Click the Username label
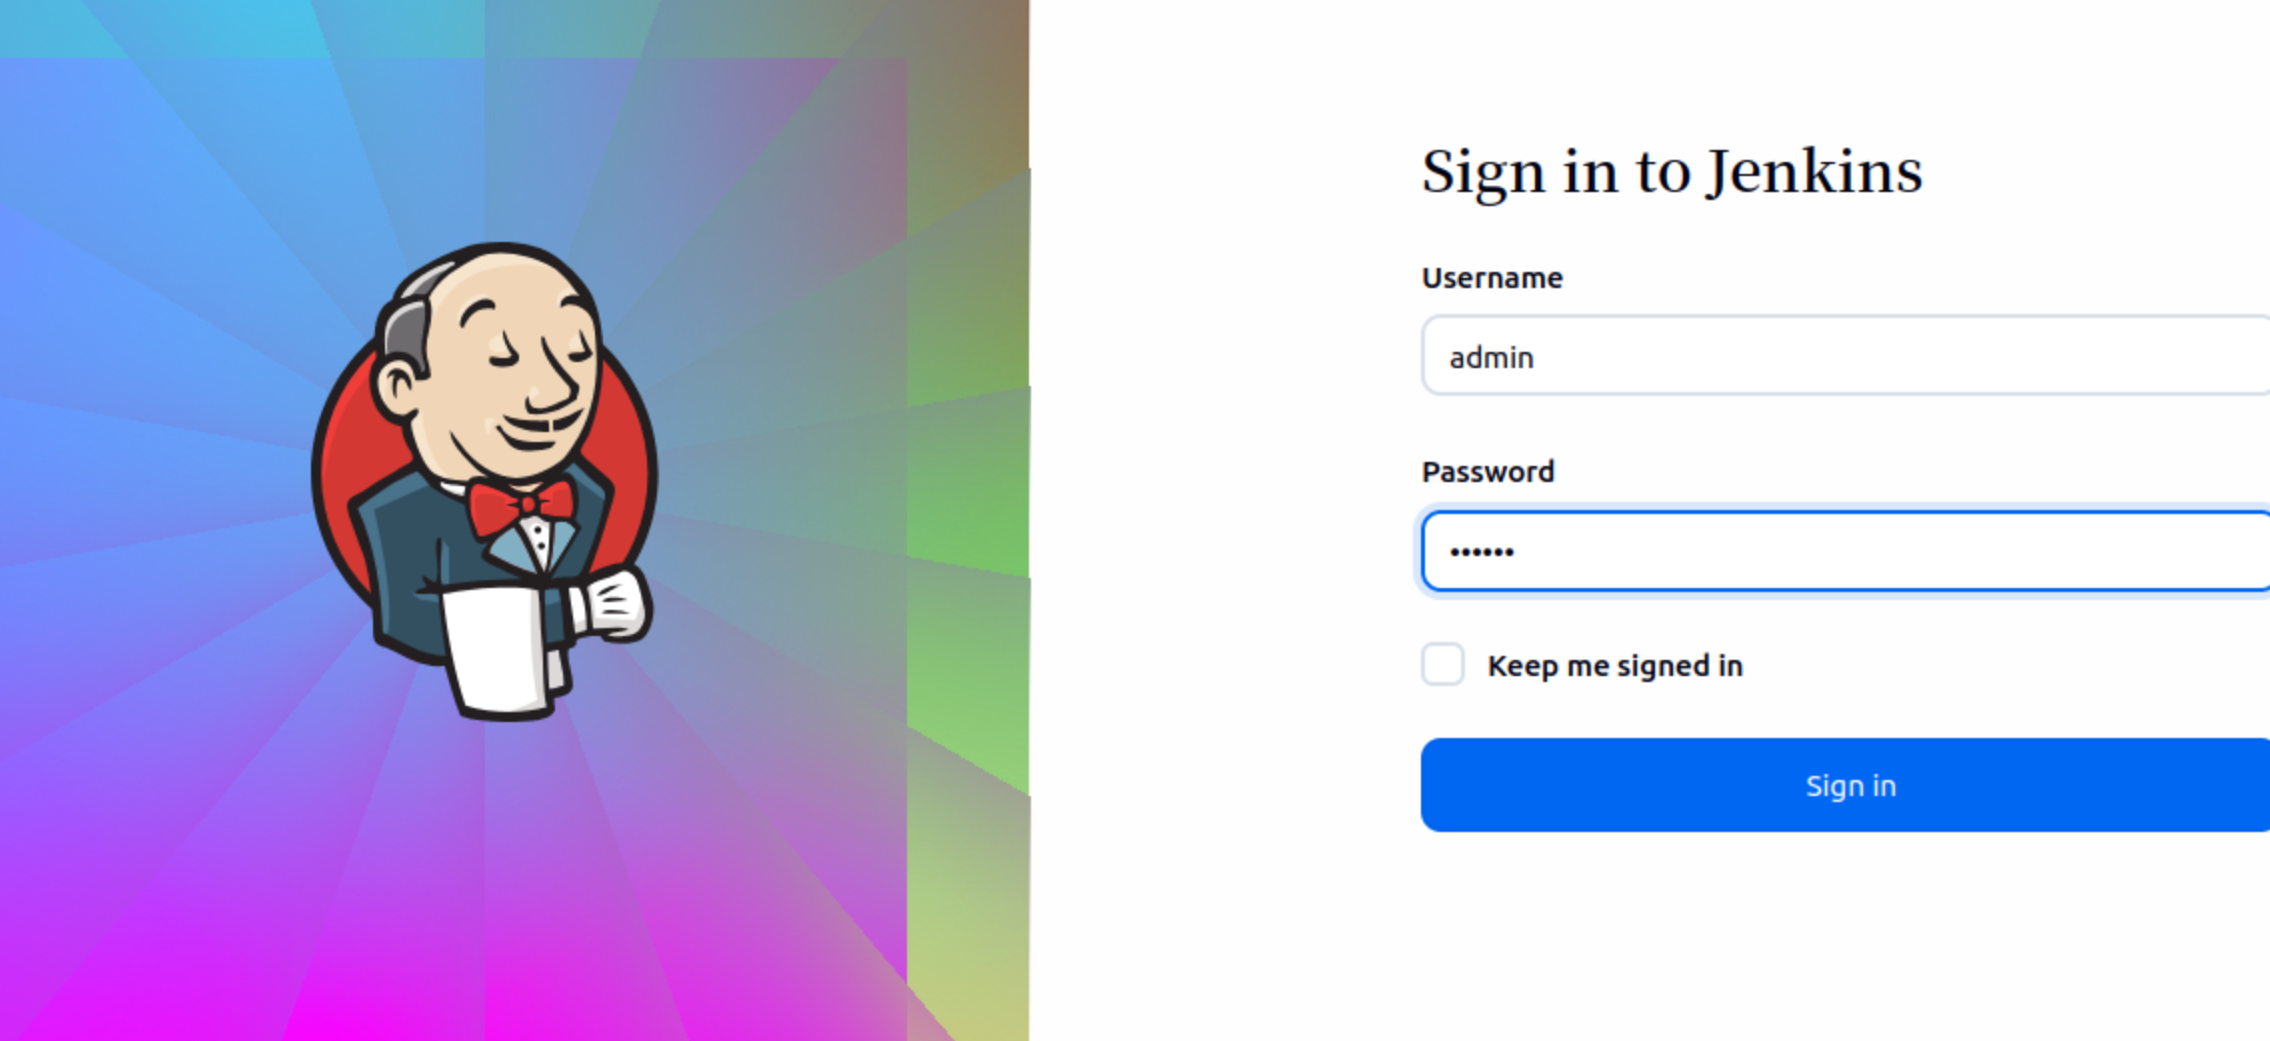This screenshot has width=2270, height=1041. pyautogui.click(x=1492, y=278)
